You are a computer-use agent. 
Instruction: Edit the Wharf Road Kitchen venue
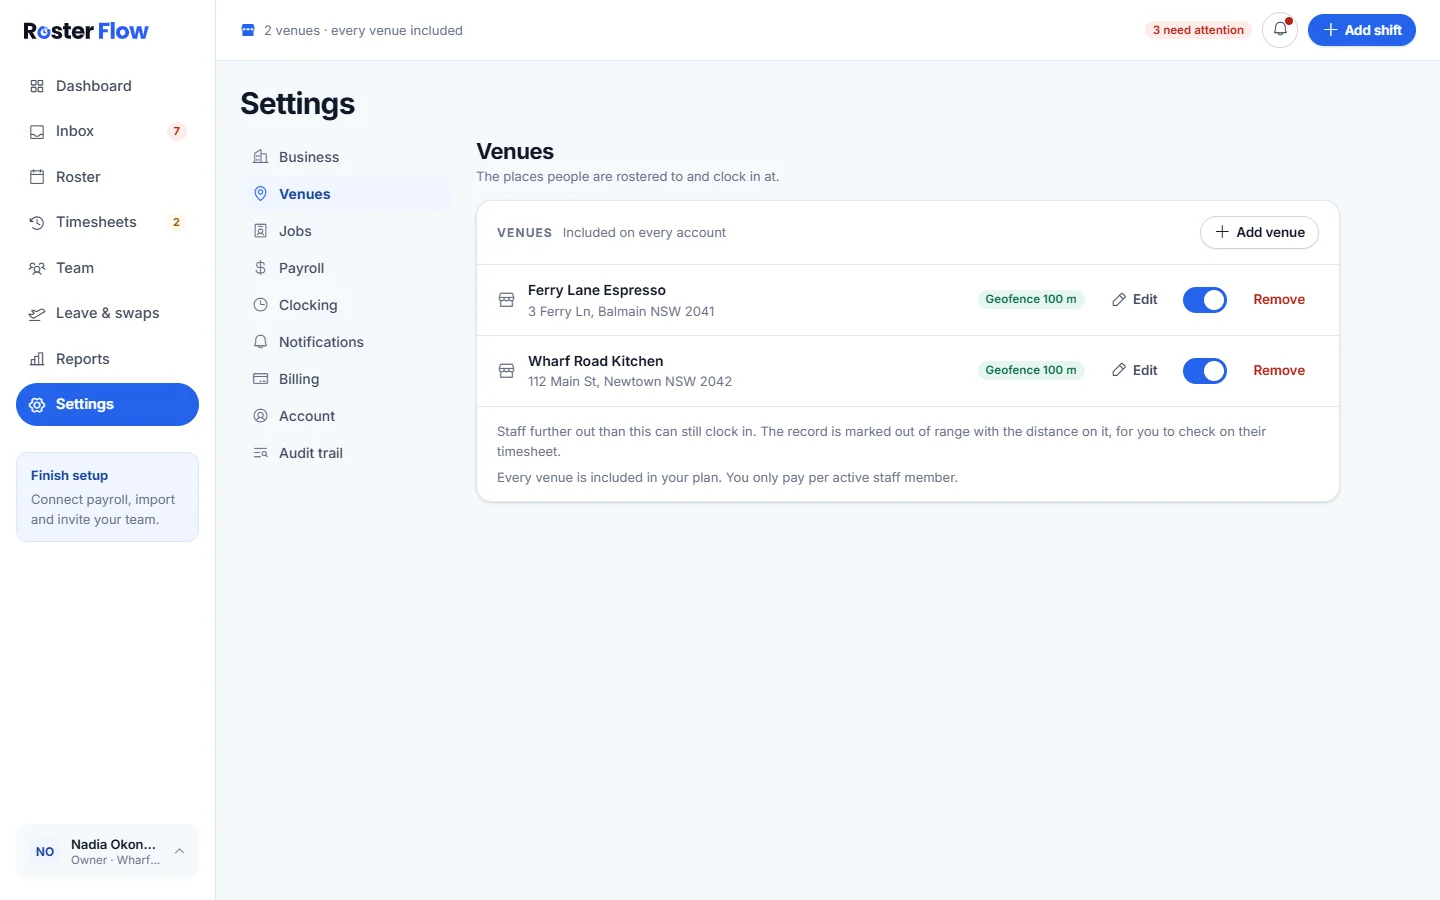pyautogui.click(x=1135, y=370)
